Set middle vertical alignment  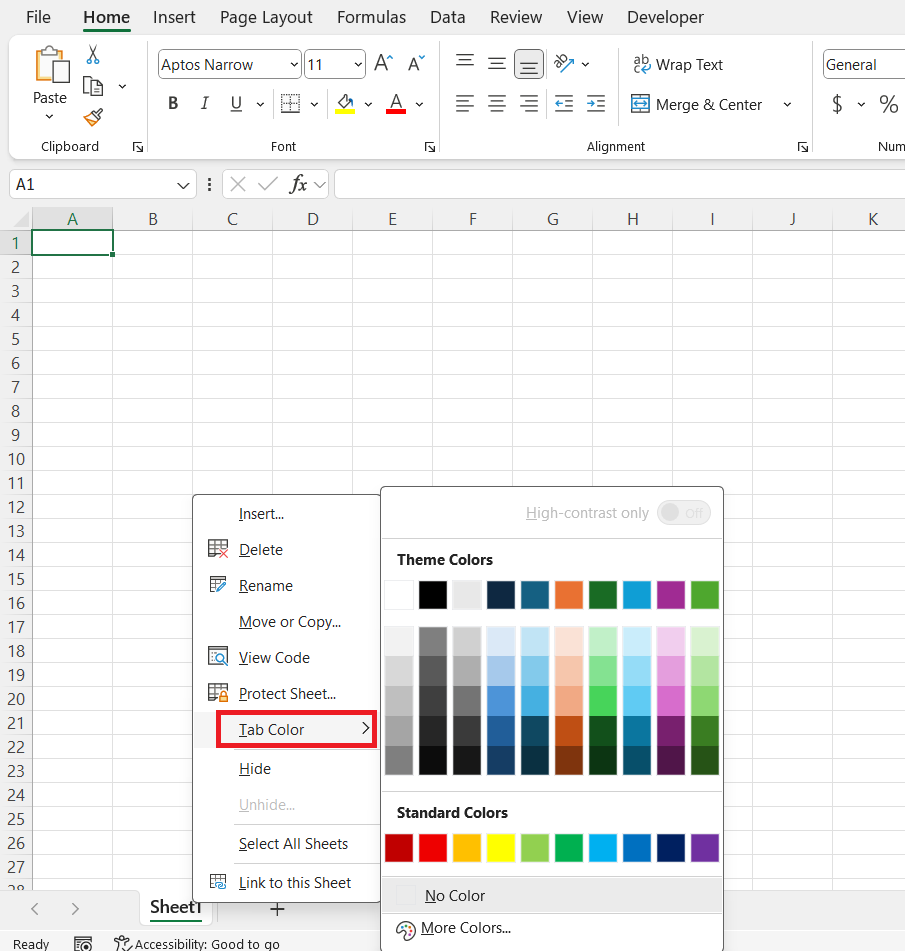pos(497,63)
